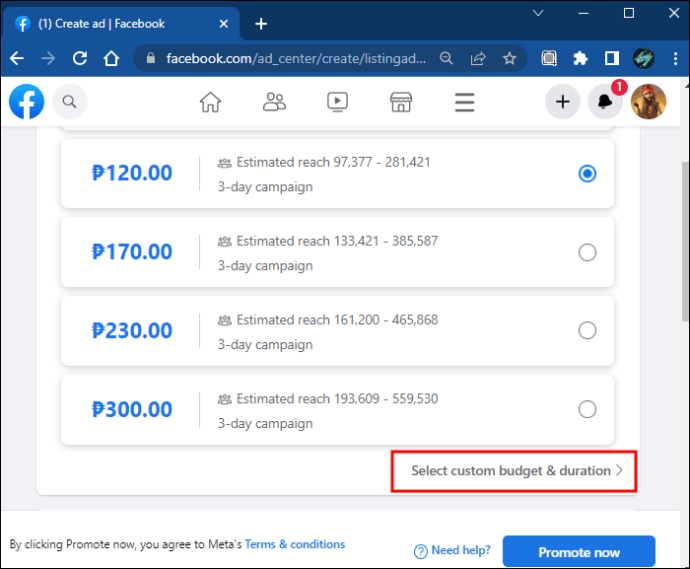Click the browser Back arrow
This screenshot has height=569, width=690.
[x=17, y=58]
